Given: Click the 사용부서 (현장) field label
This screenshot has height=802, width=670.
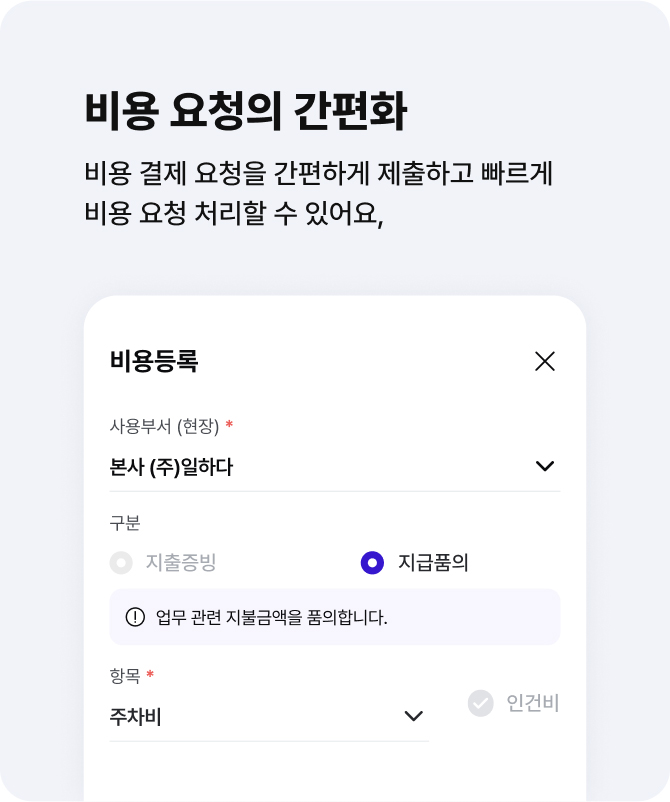Looking at the screenshot, I should tap(164, 426).
